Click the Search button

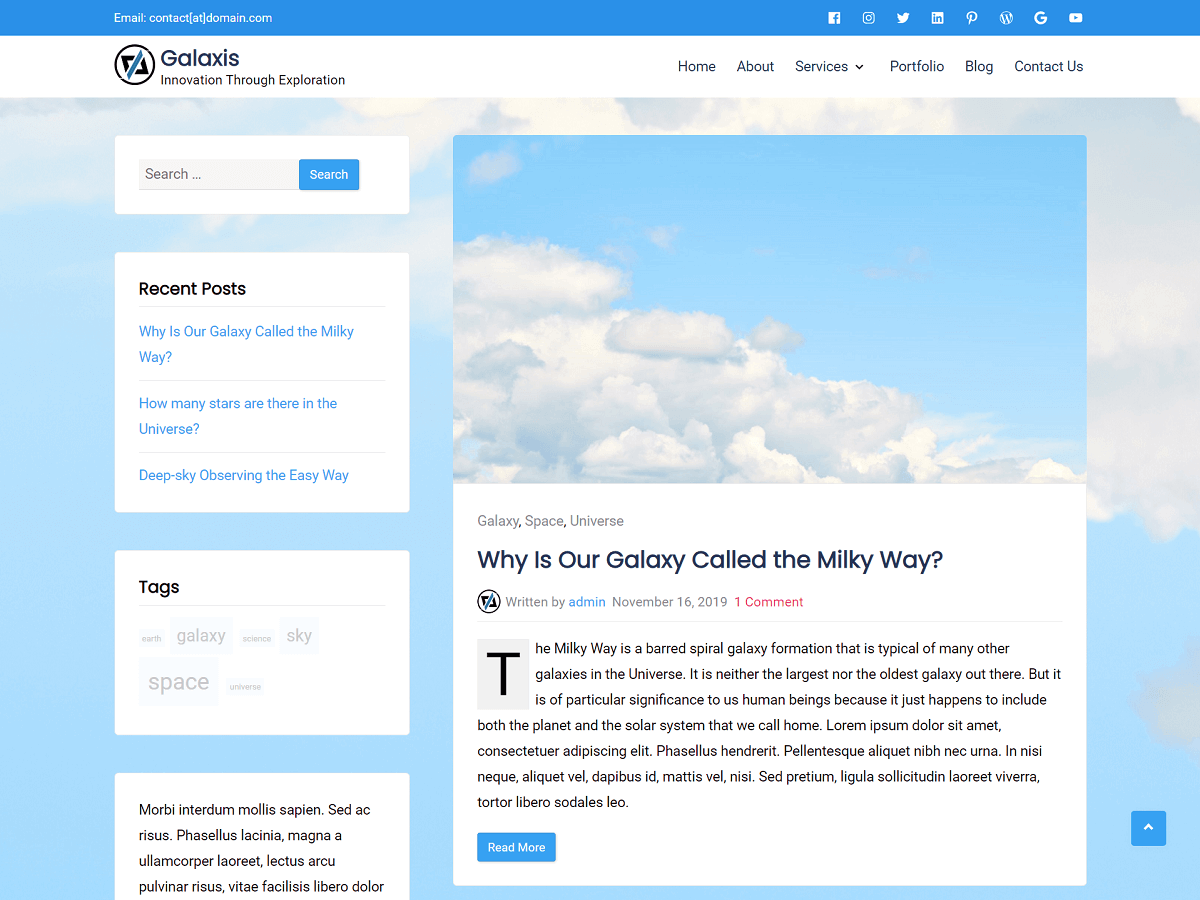[x=329, y=174]
